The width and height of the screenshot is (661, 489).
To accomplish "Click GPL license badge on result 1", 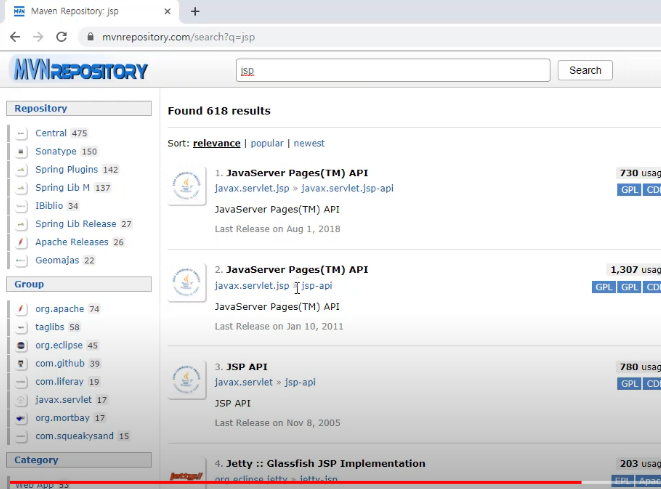I will click(629, 190).
